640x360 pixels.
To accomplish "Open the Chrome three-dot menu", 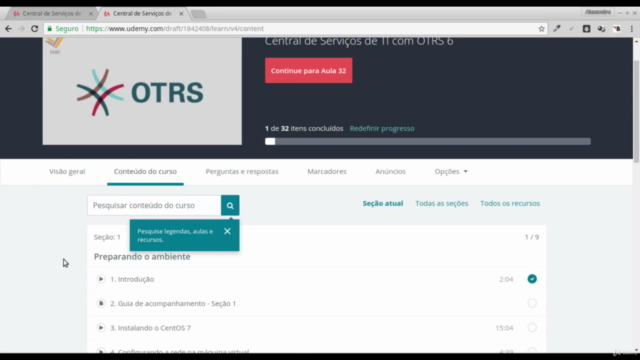I will 631,29.
